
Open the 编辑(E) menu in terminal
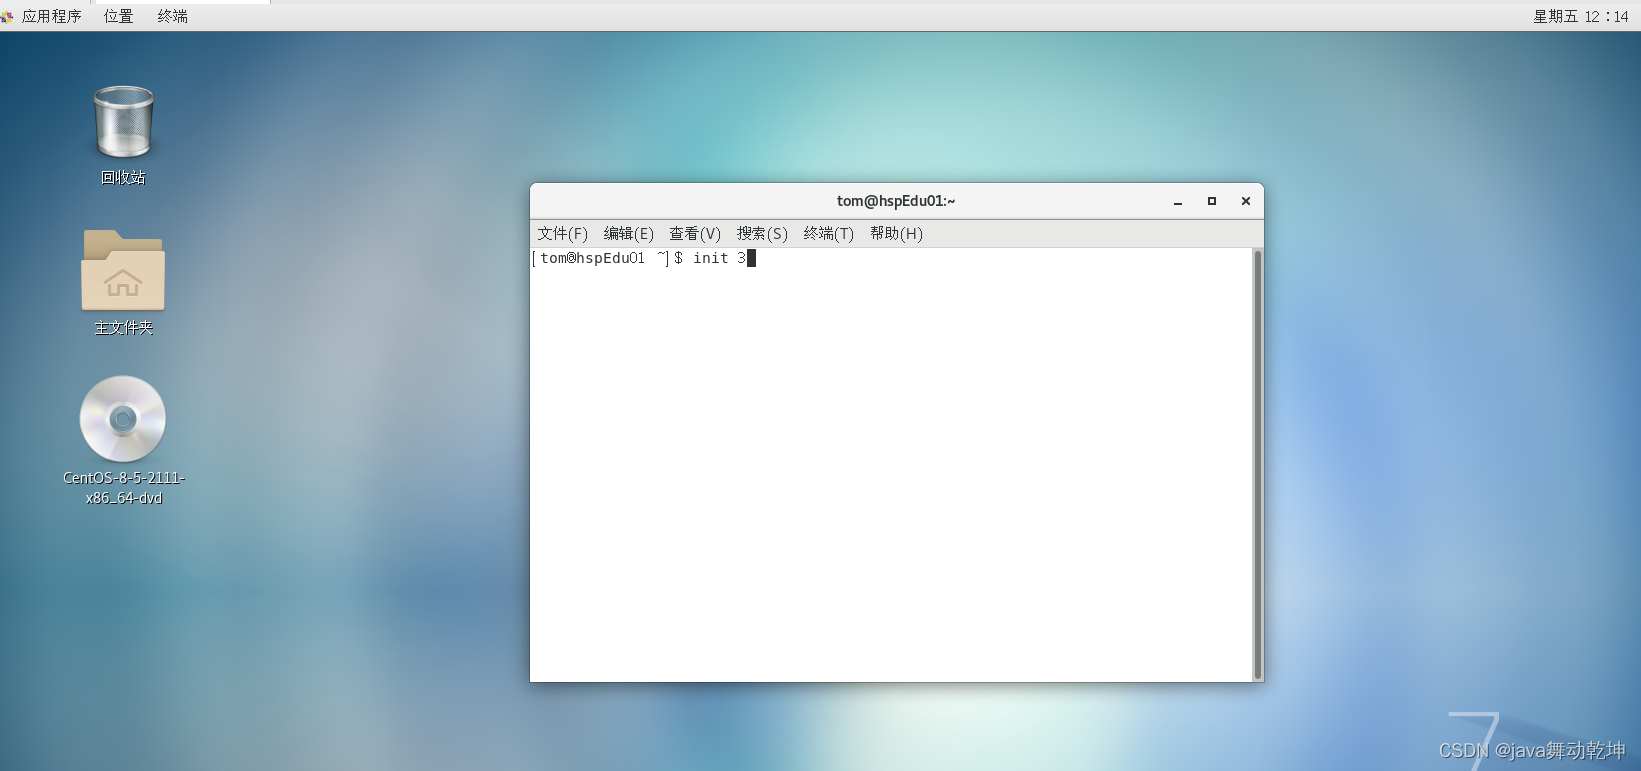tap(629, 233)
